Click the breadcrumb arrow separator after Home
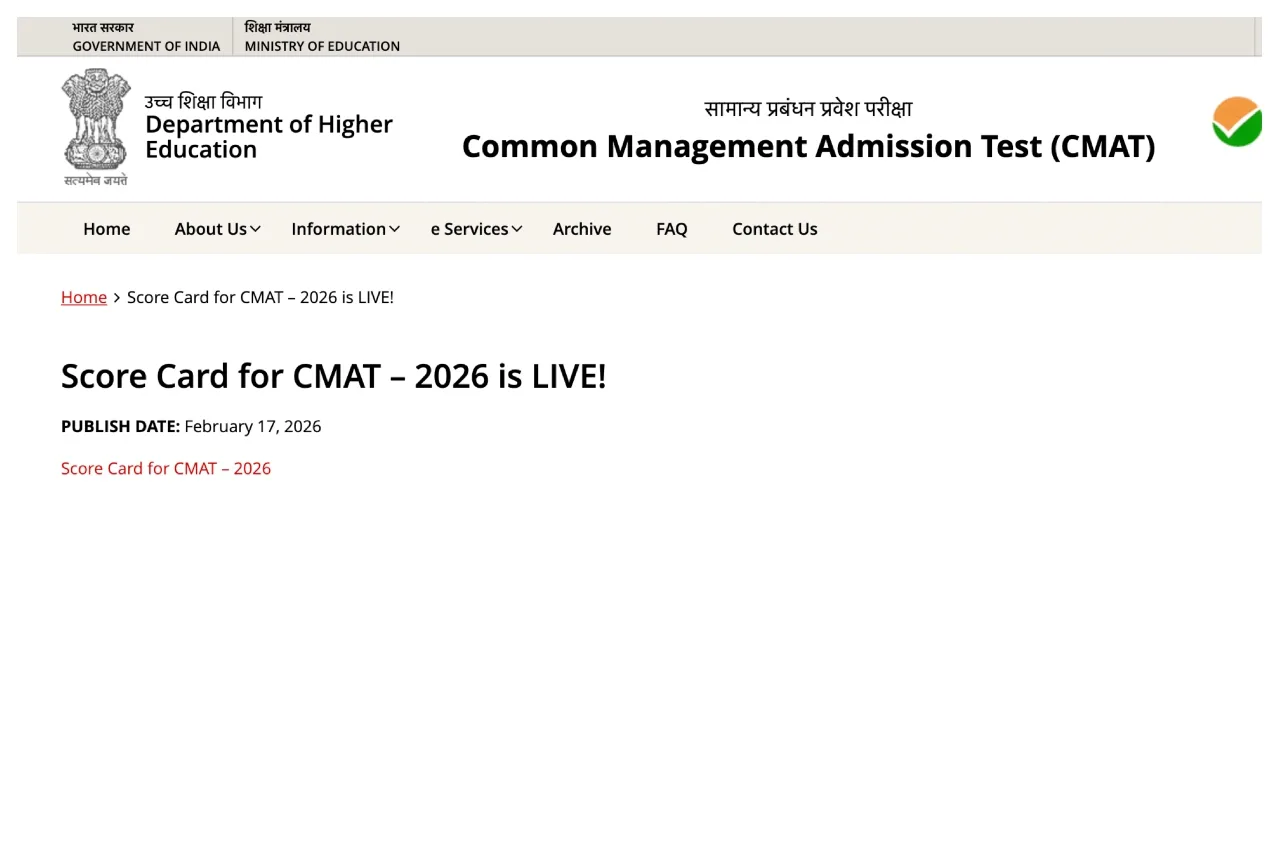 [x=117, y=297]
